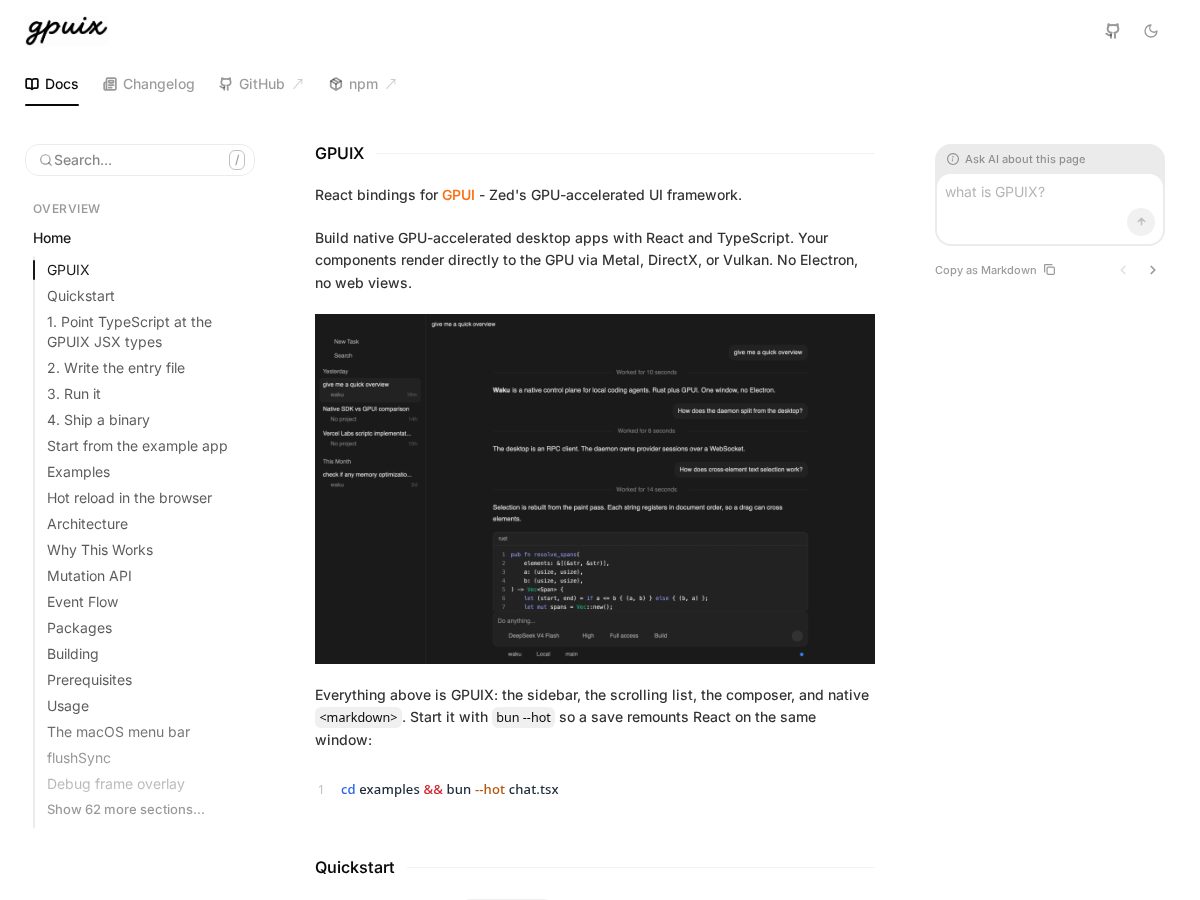Go to Event Flow section
Screen dimensions: 1200x900
coord(83,602)
